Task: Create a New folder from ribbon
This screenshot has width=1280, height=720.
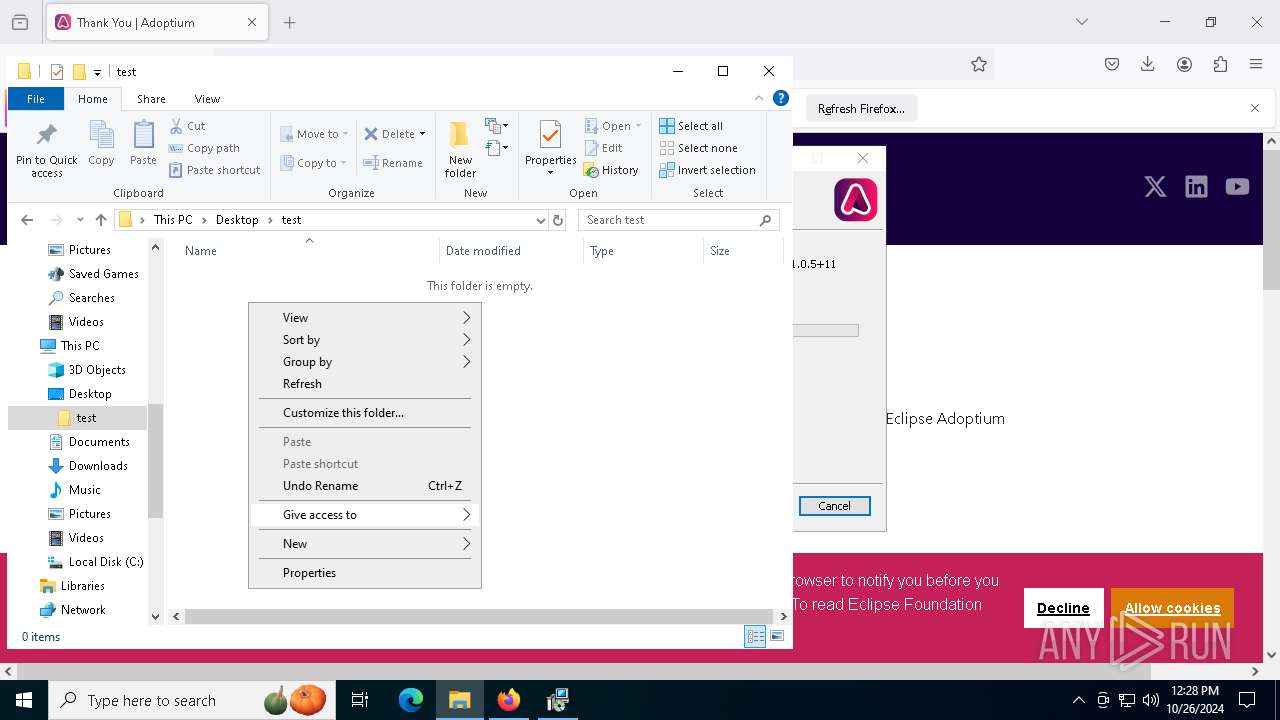Action: (x=460, y=149)
